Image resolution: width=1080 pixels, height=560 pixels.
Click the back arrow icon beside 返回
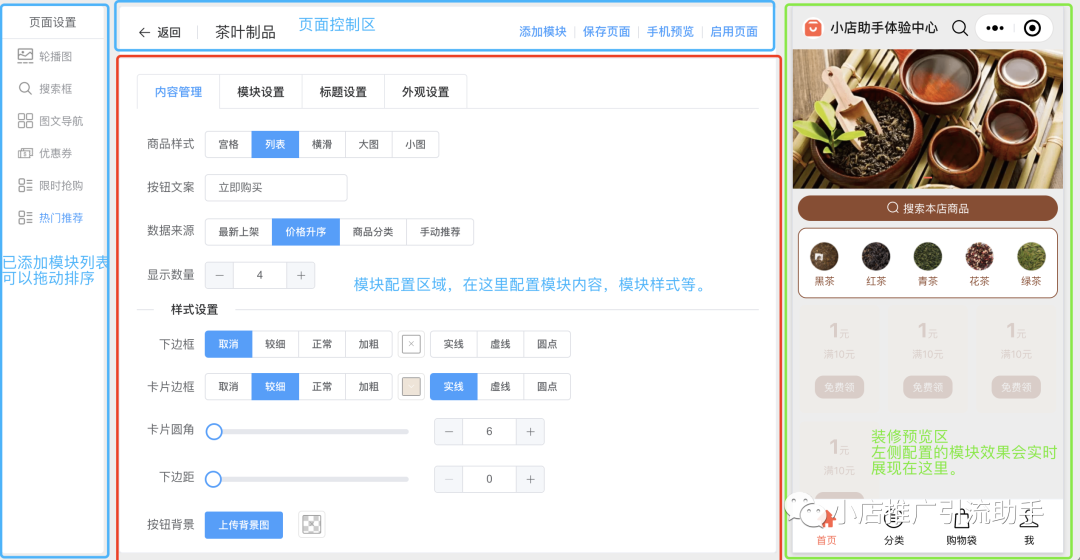[144, 32]
